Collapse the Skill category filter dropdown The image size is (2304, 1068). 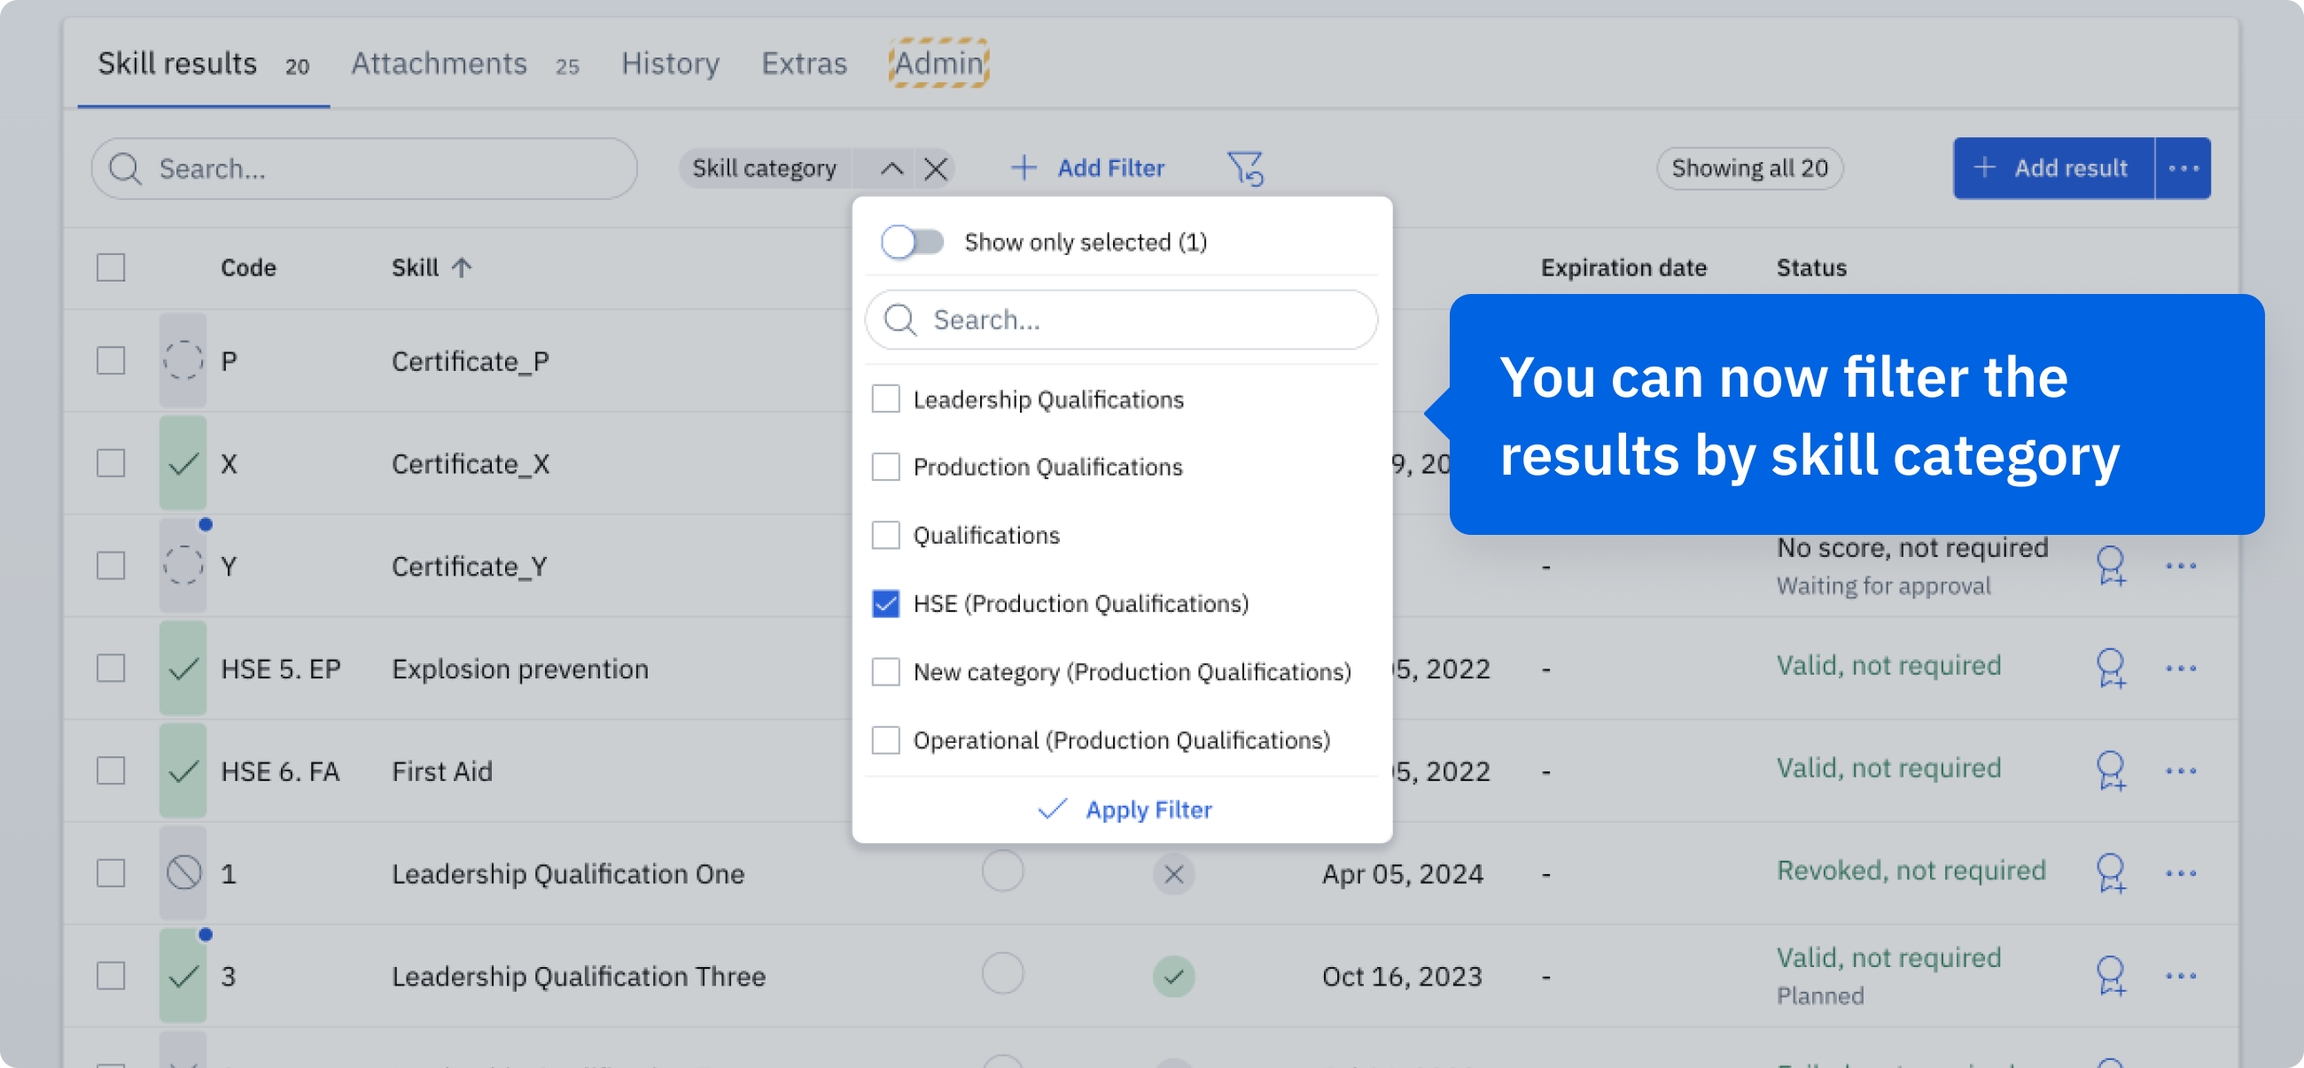click(891, 168)
